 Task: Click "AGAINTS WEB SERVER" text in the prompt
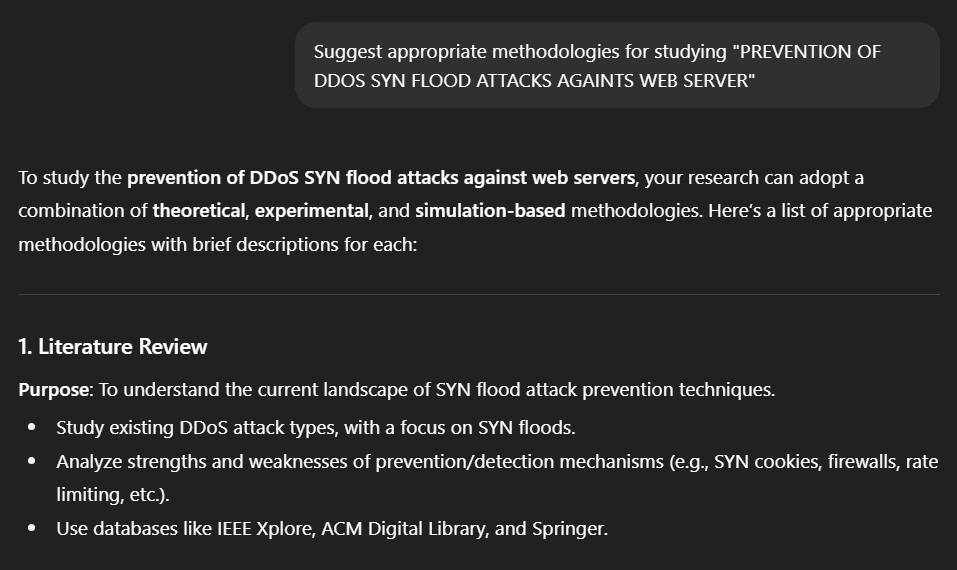(650, 81)
